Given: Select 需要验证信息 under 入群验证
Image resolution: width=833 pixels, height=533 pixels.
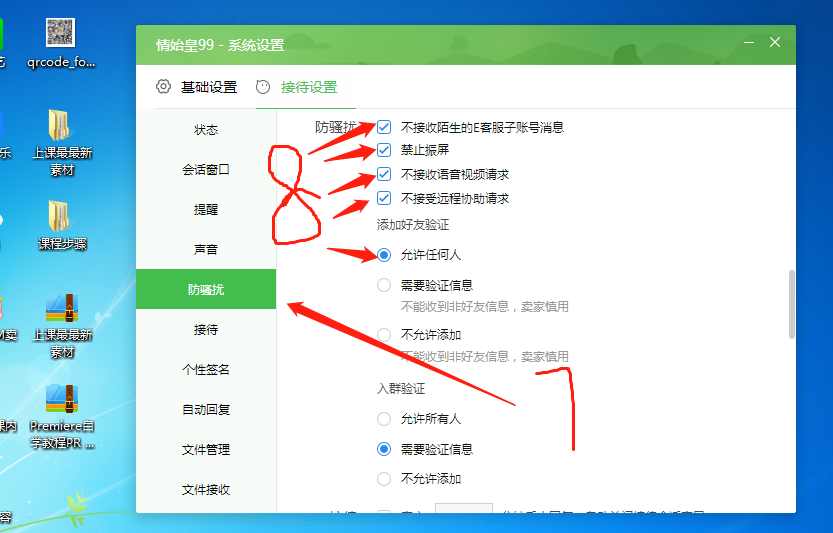Looking at the screenshot, I should click(x=384, y=449).
